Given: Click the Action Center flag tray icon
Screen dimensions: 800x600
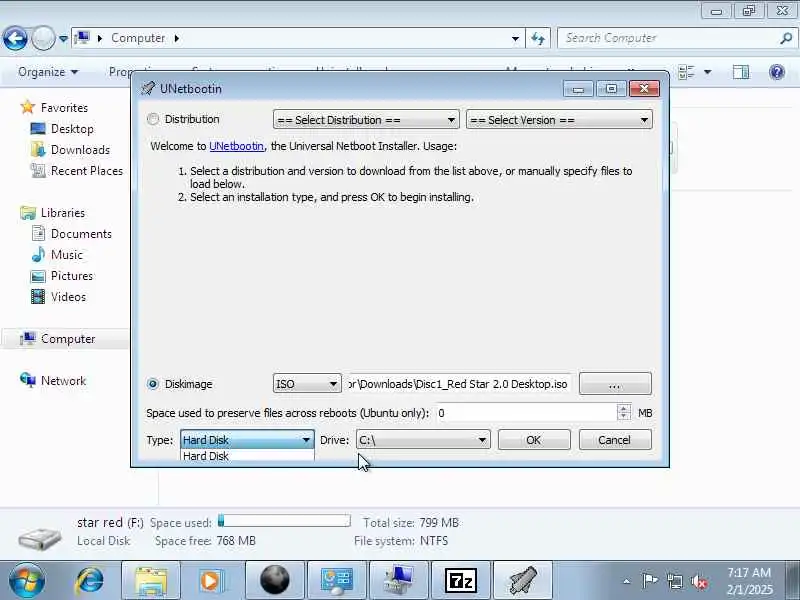Looking at the screenshot, I should [x=650, y=581].
